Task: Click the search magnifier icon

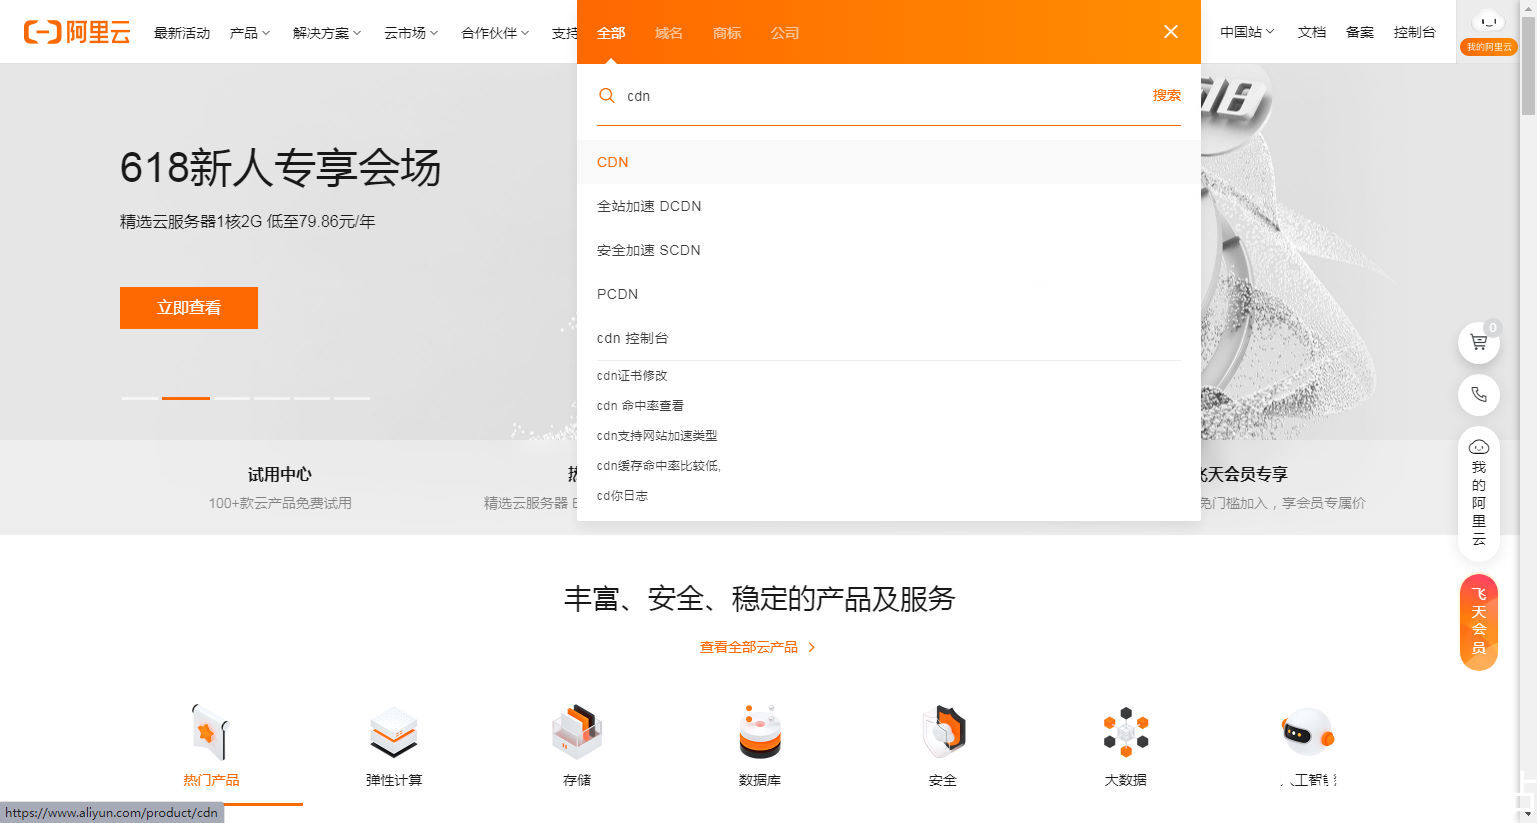Action: coord(607,95)
